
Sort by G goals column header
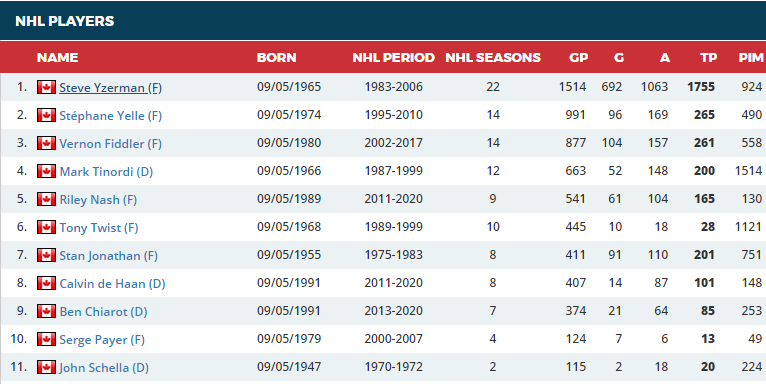[619, 58]
